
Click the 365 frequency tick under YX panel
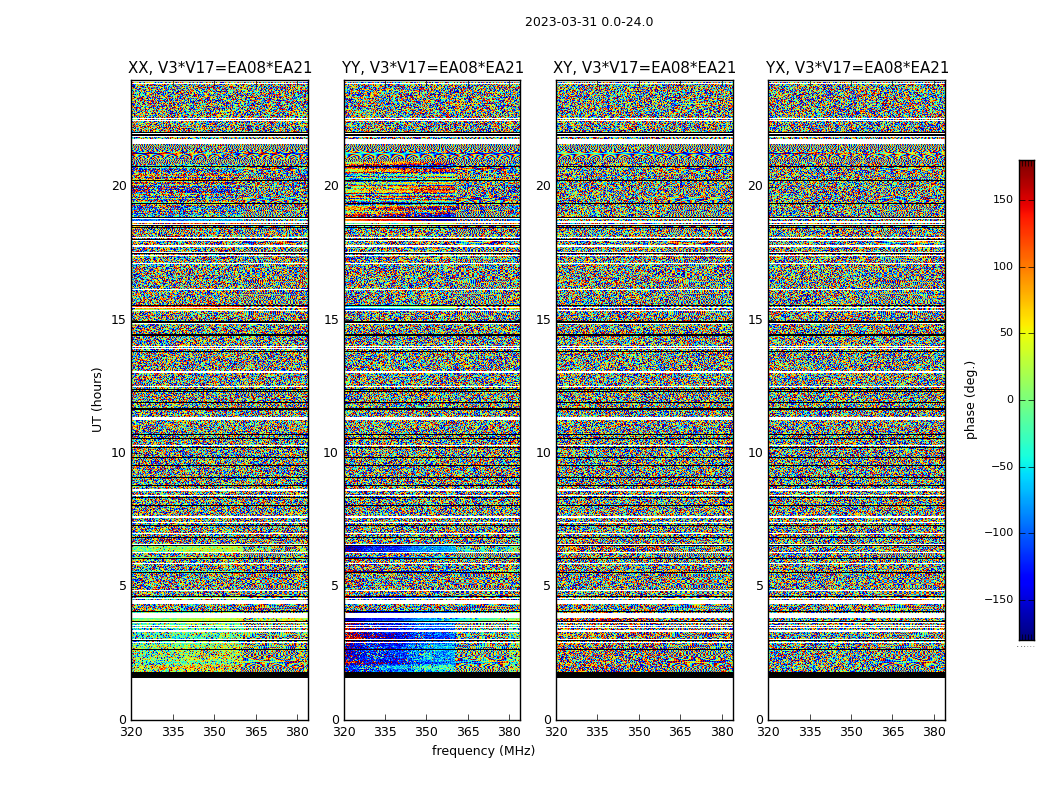pyautogui.click(x=893, y=732)
